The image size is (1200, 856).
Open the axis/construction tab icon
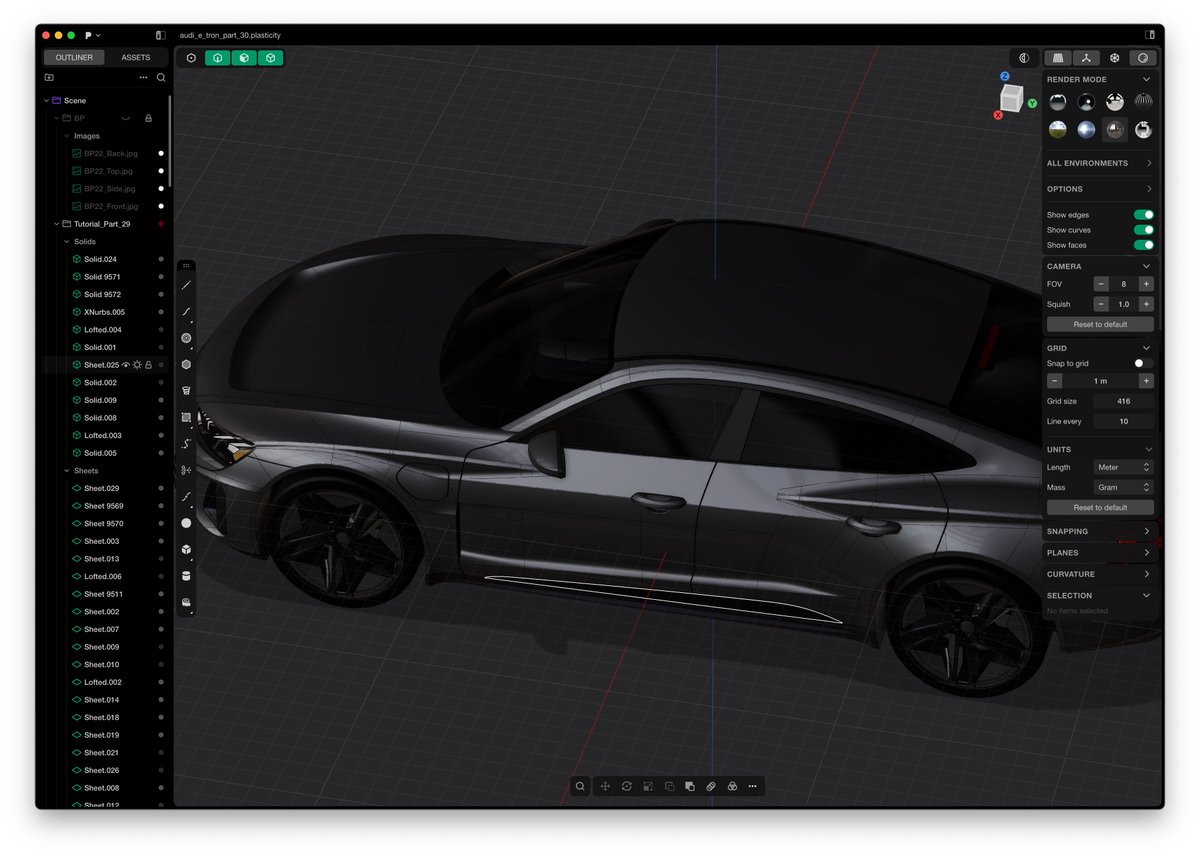[x=1086, y=58]
